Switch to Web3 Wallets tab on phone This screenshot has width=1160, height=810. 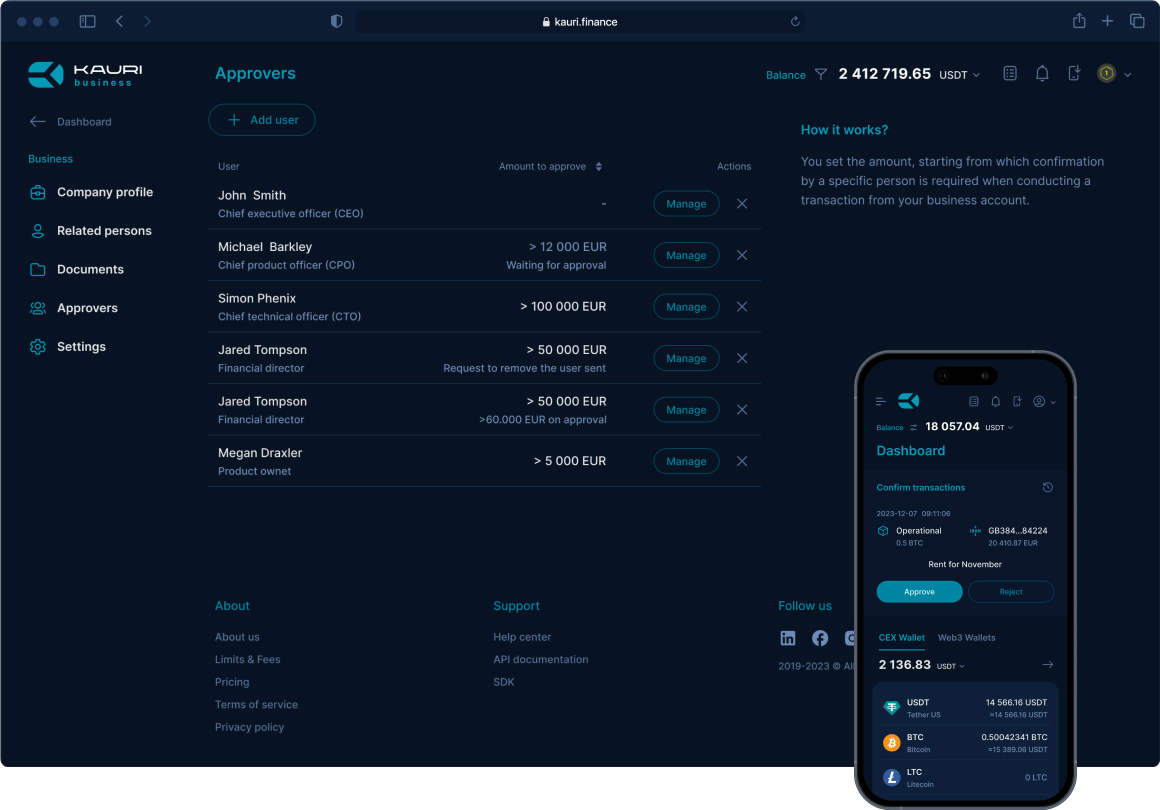pyautogui.click(x=966, y=637)
